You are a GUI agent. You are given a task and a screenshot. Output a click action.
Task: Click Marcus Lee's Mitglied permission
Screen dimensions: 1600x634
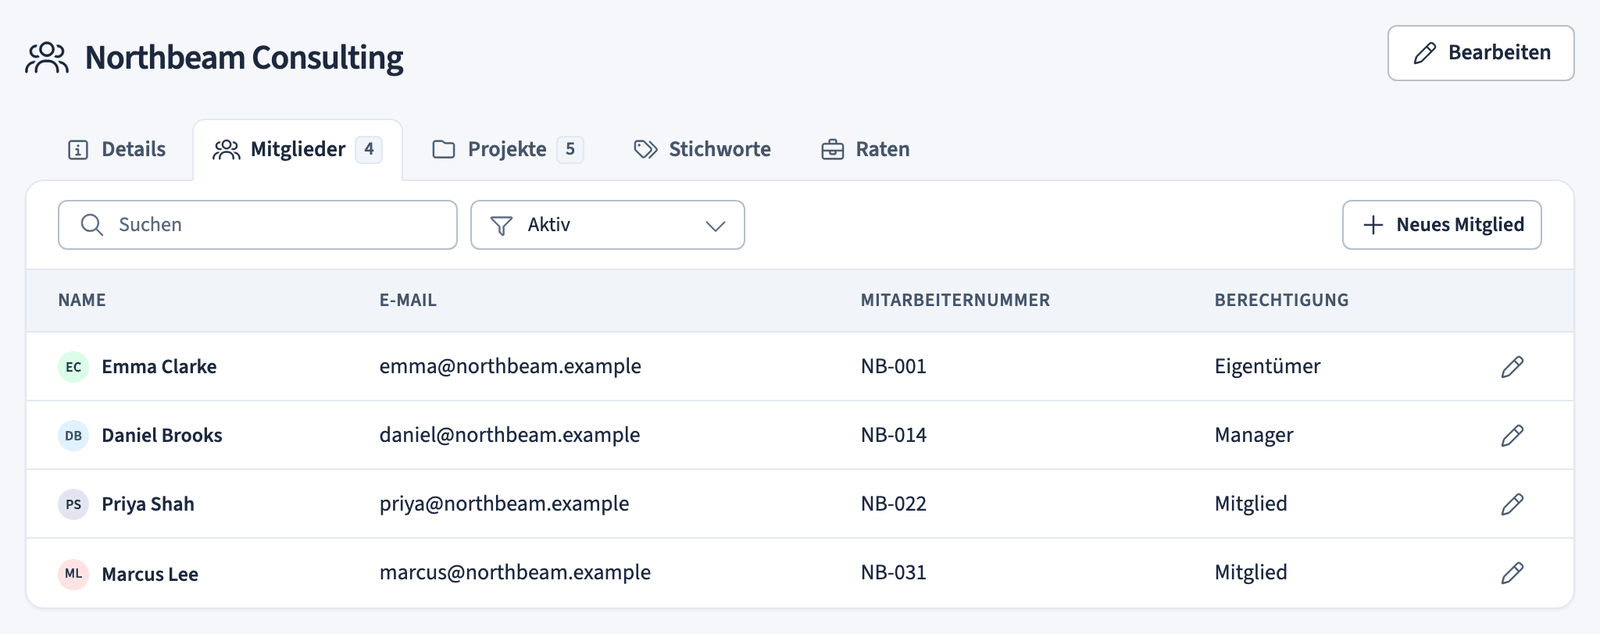coord(1251,572)
